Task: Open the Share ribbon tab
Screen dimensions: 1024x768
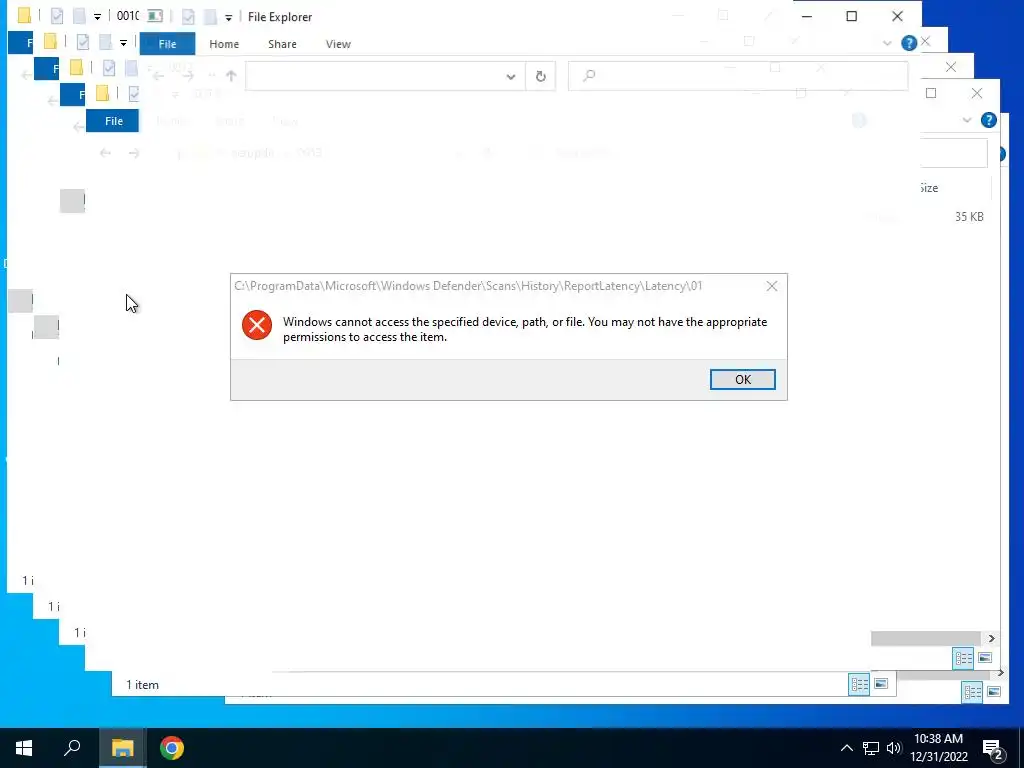Action: 282,44
